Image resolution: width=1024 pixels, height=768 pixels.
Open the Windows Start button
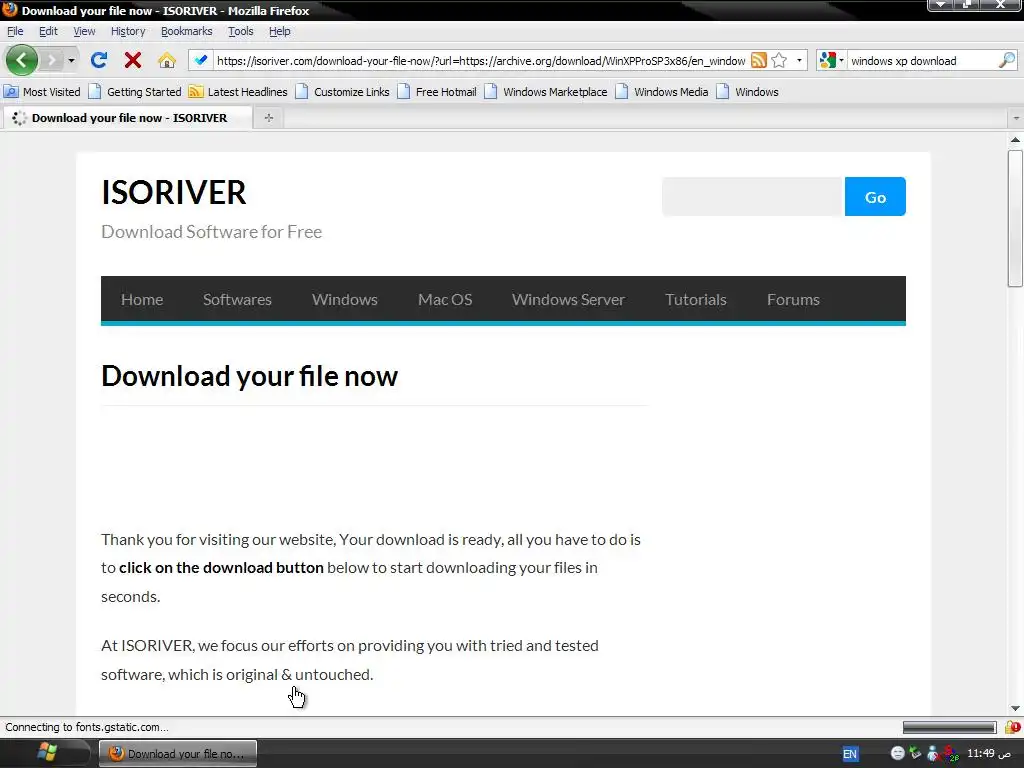tap(46, 753)
